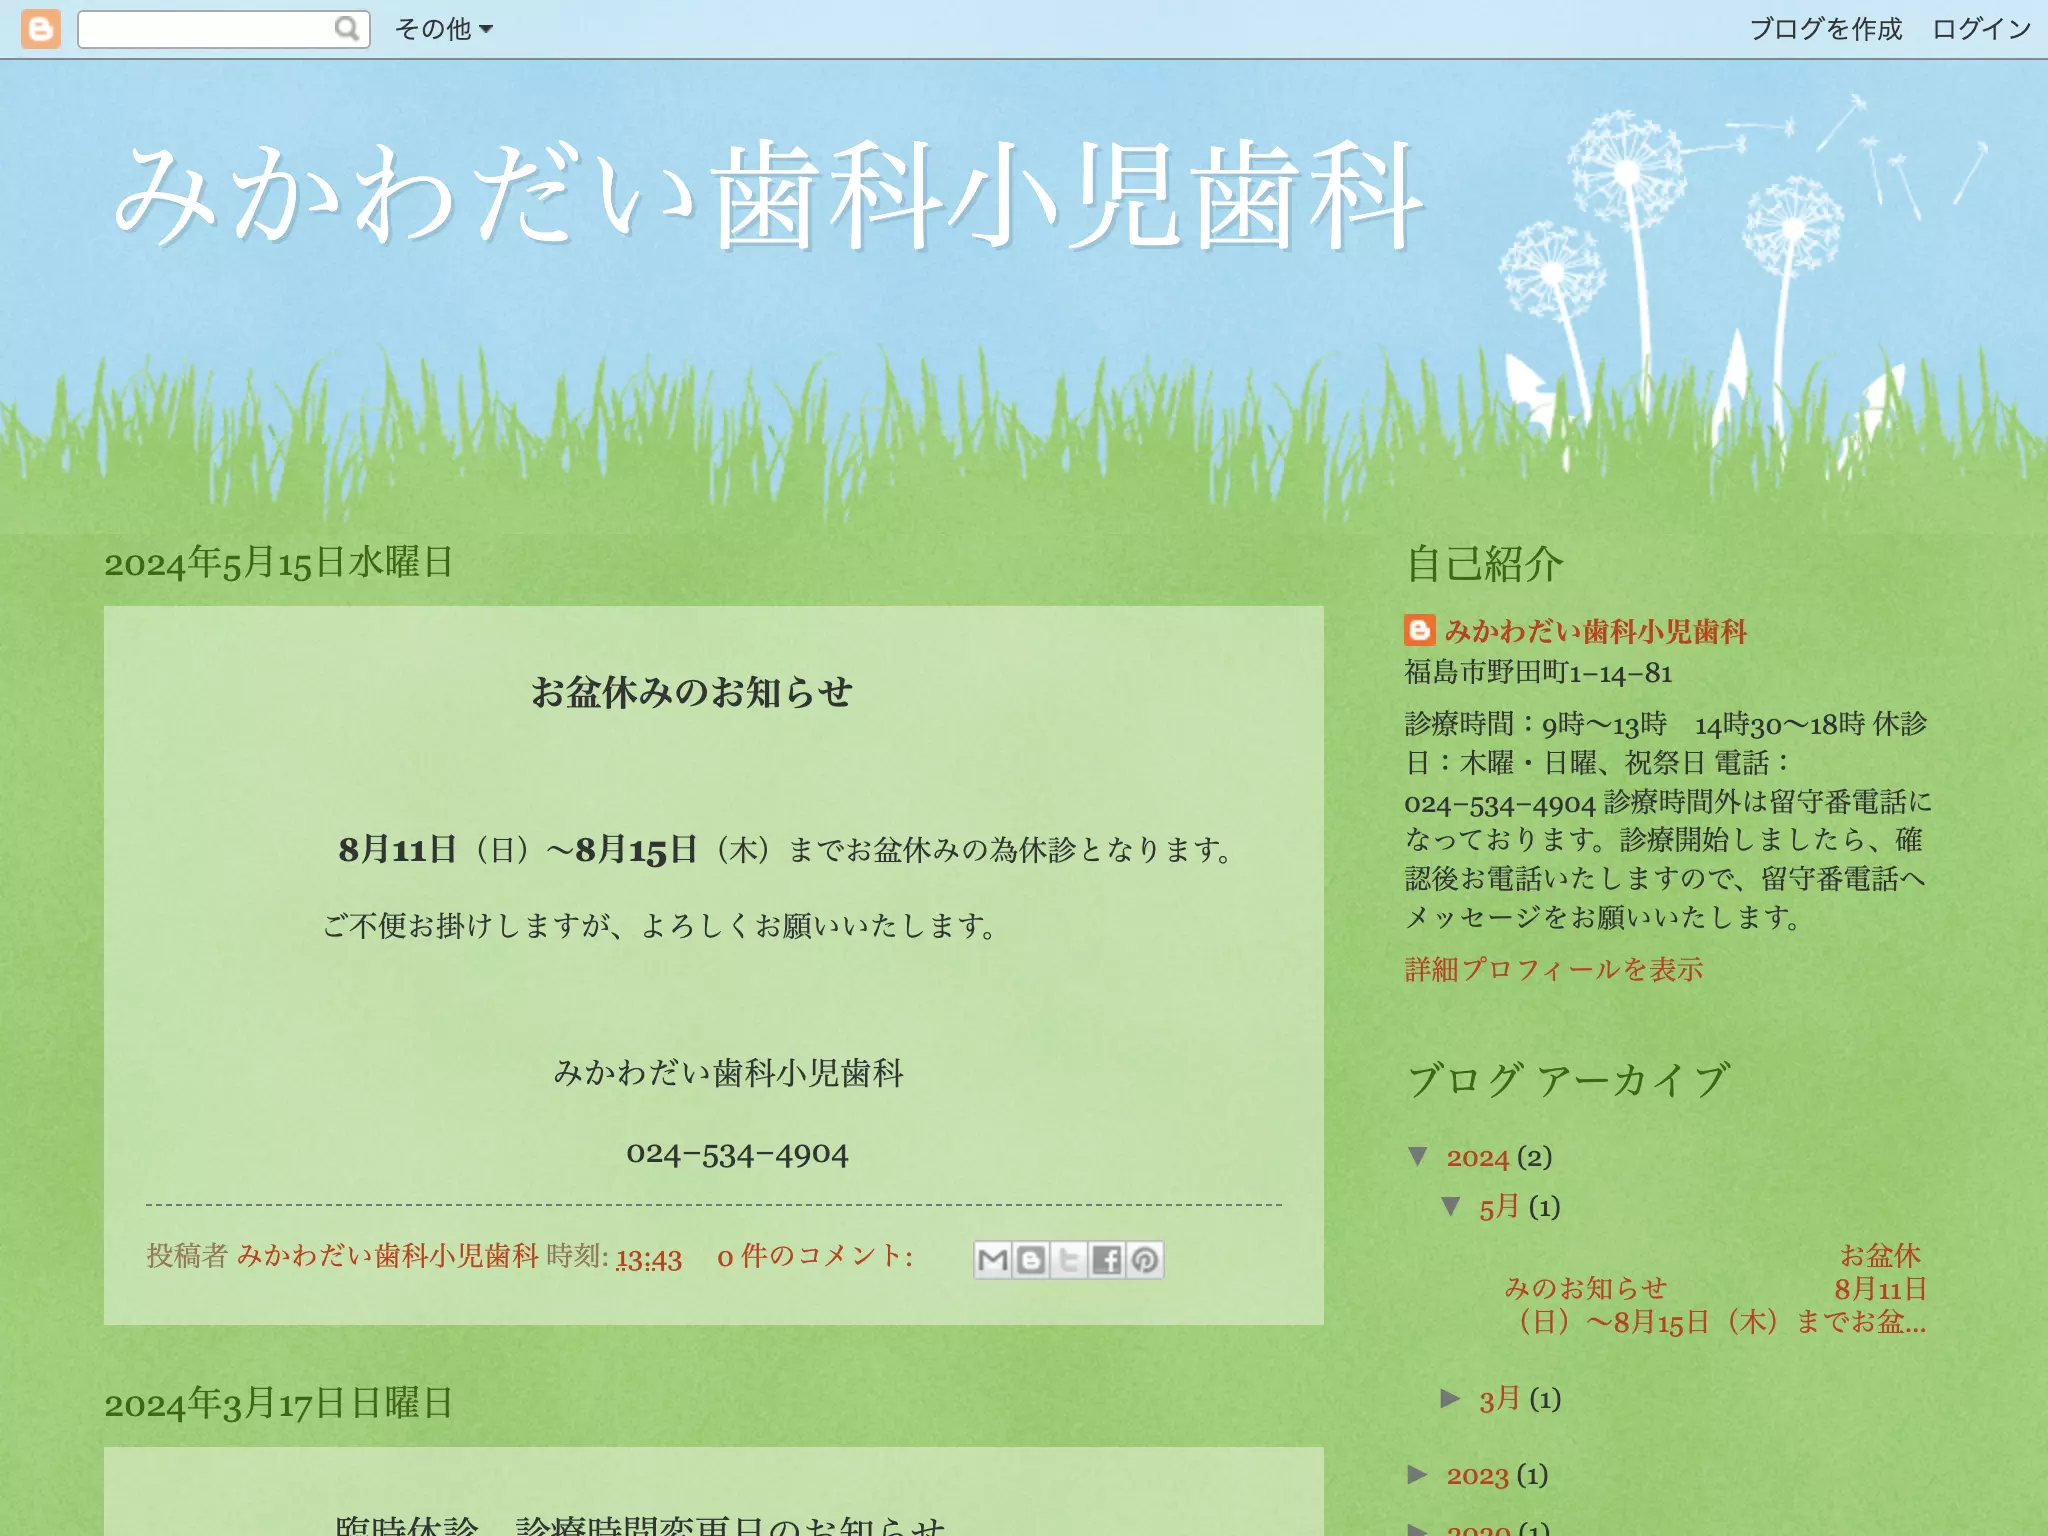Open the 0 件のコメント link
The height and width of the screenshot is (1536, 2048).
point(815,1256)
